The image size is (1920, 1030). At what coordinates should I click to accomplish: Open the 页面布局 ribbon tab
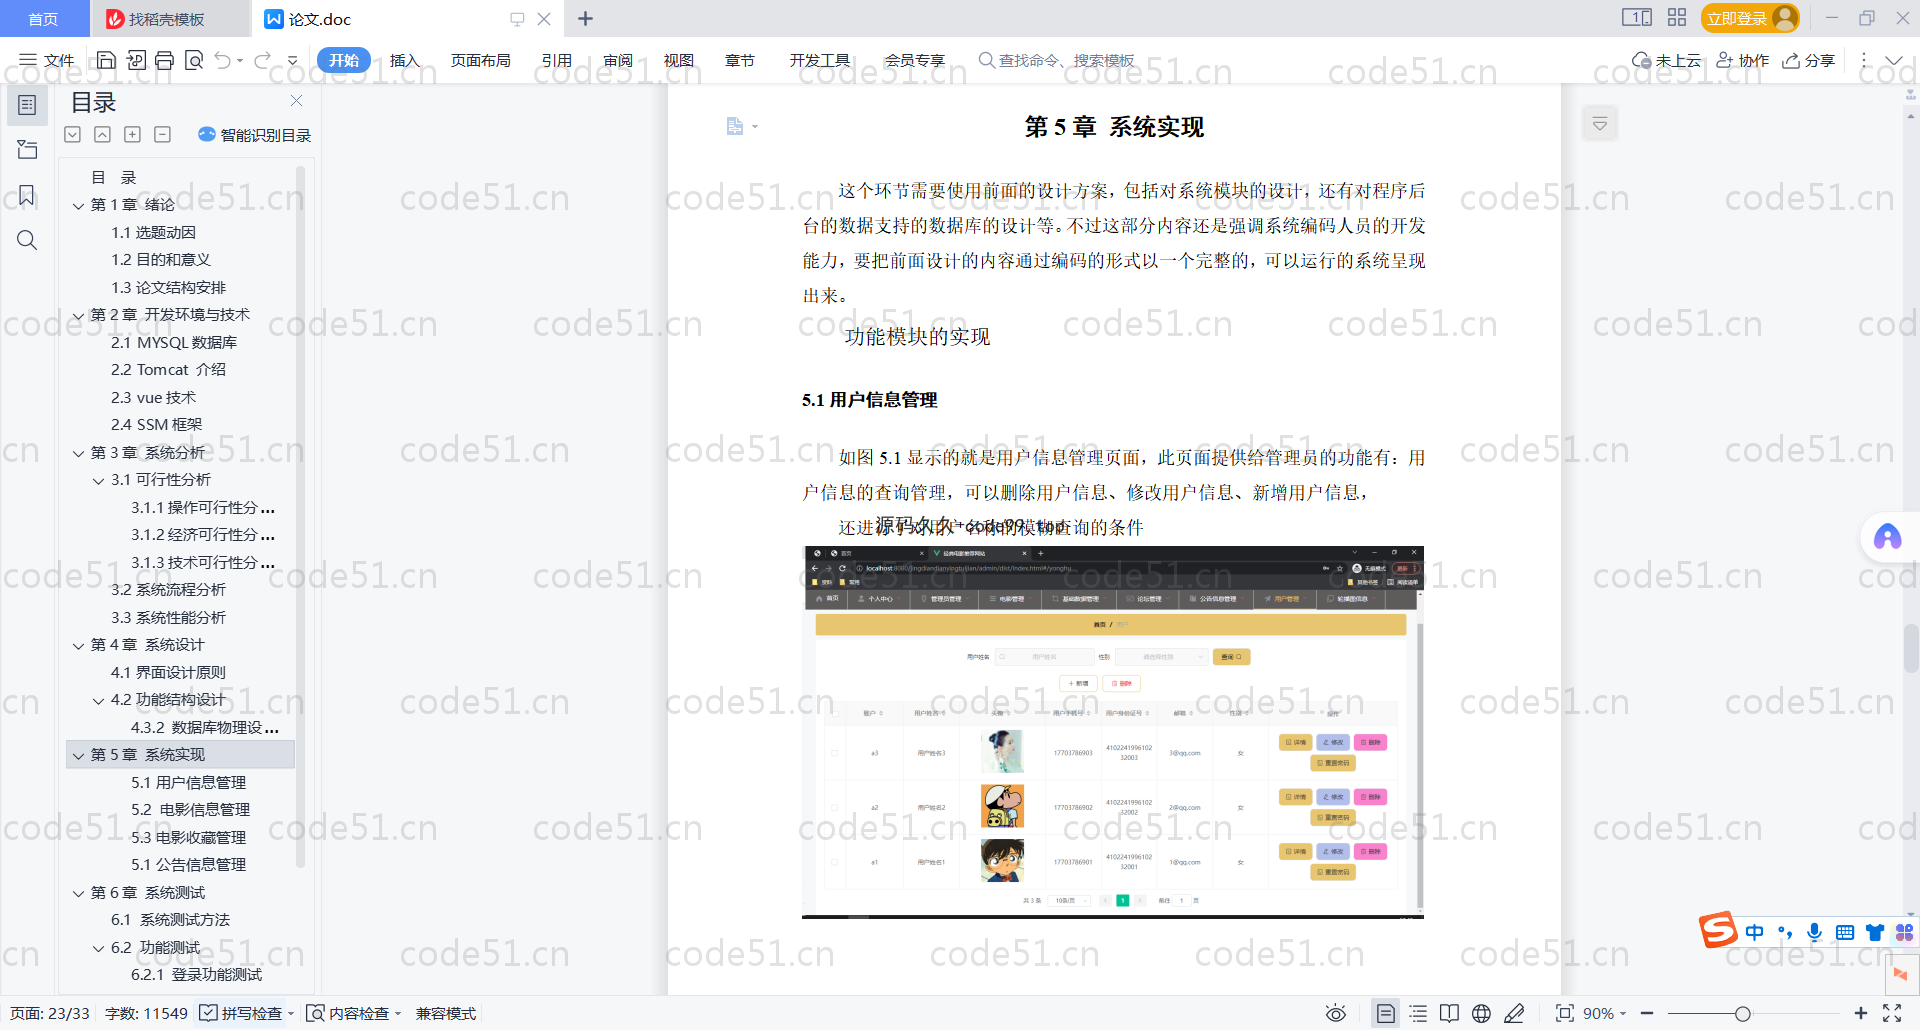tap(481, 60)
